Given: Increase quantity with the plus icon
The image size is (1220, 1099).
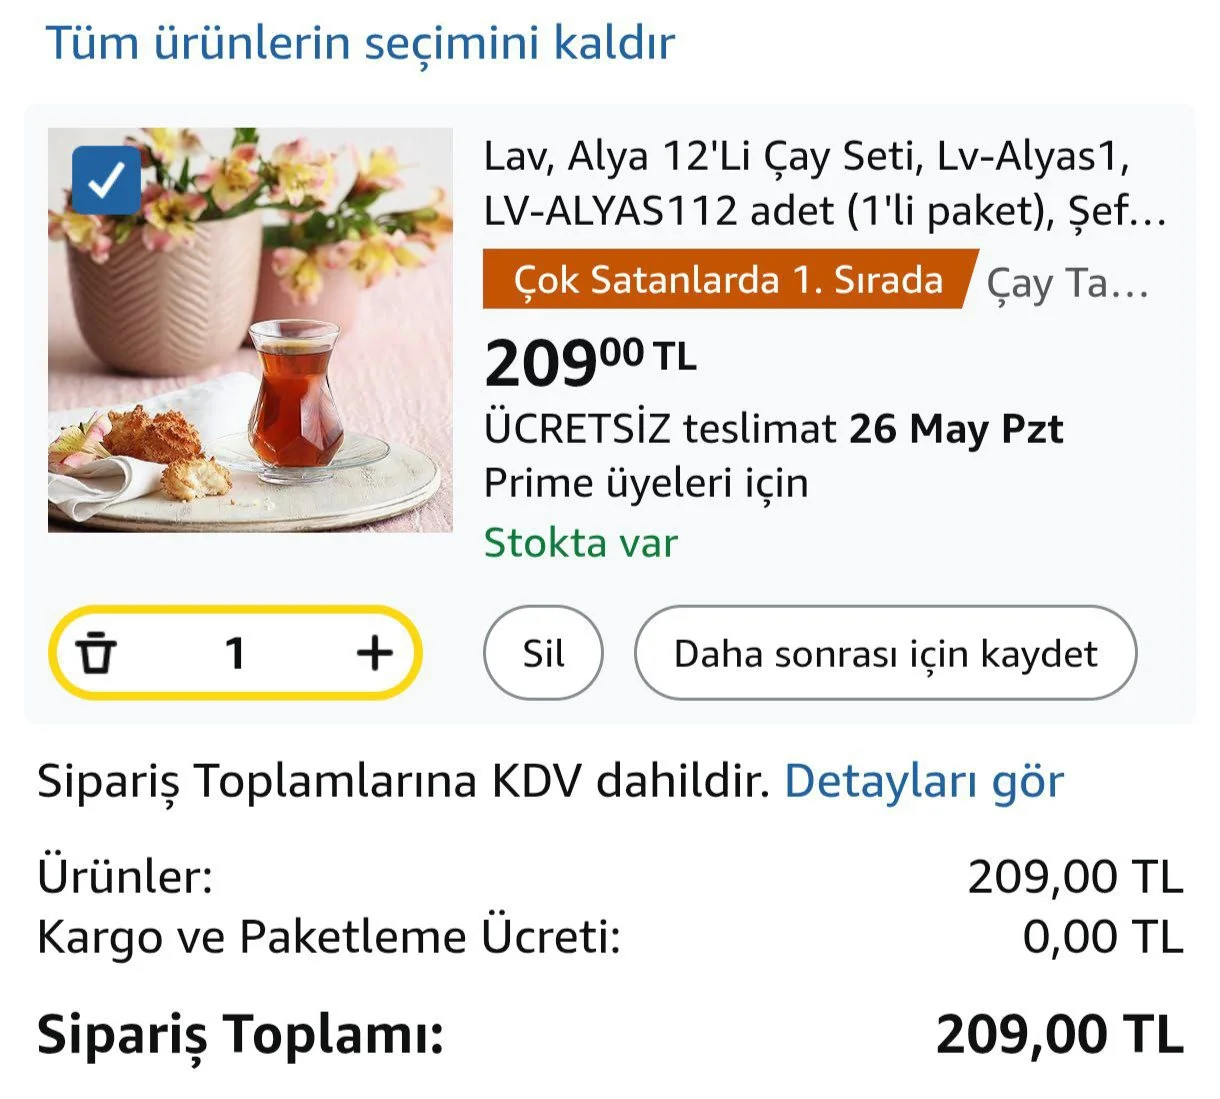Looking at the screenshot, I should [375, 653].
